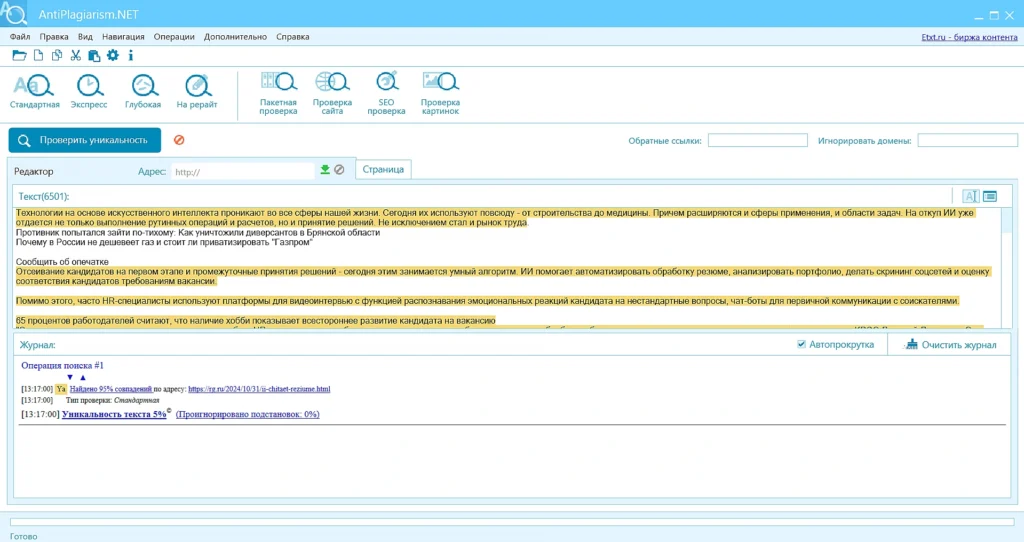The height and width of the screenshot is (542, 1024).
Task: Select the Редактор tab
Action: pyautogui.click(x=34, y=171)
